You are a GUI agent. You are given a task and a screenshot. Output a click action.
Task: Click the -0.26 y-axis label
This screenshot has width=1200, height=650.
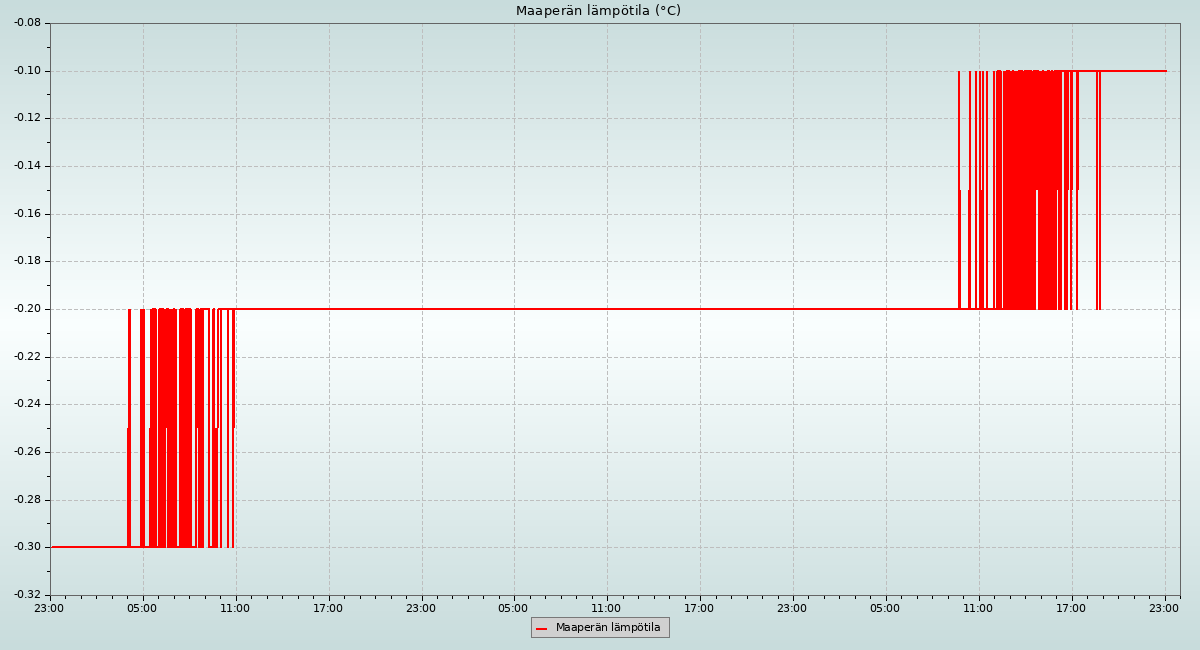click(27, 452)
